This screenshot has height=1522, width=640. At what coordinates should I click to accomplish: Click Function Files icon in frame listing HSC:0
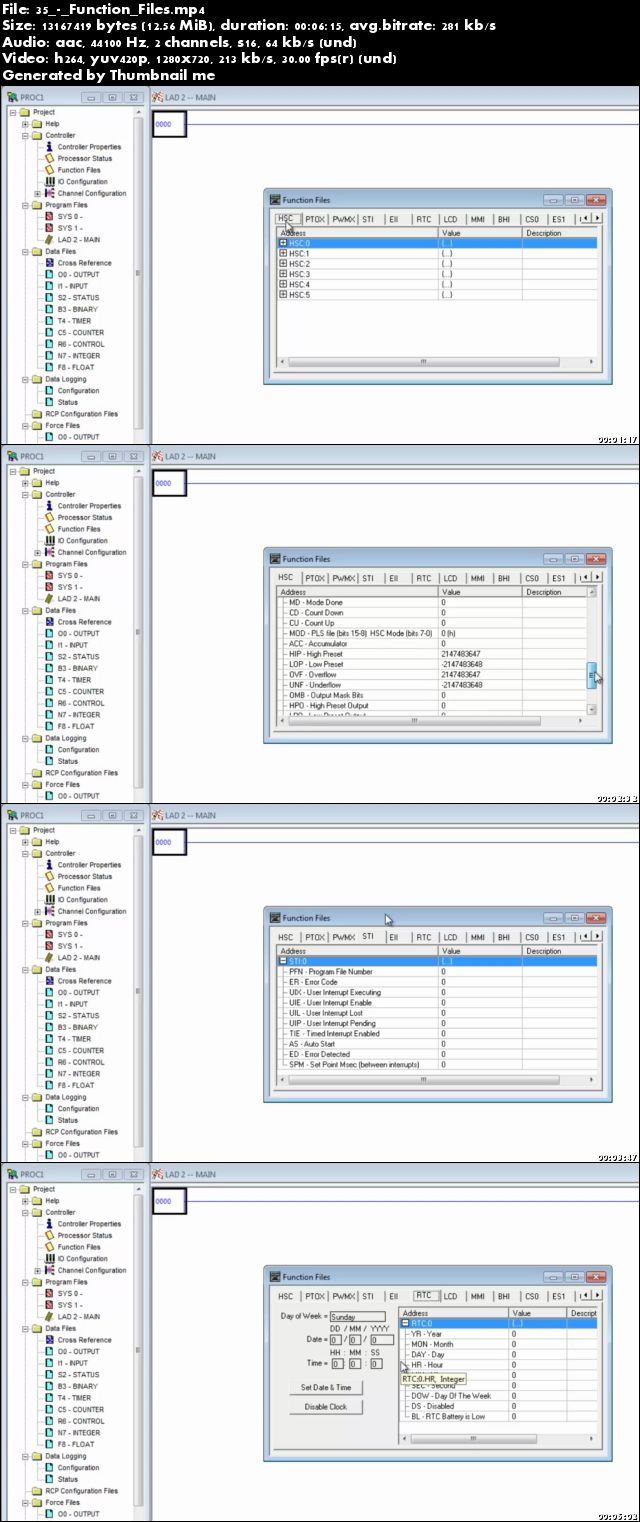50,170
